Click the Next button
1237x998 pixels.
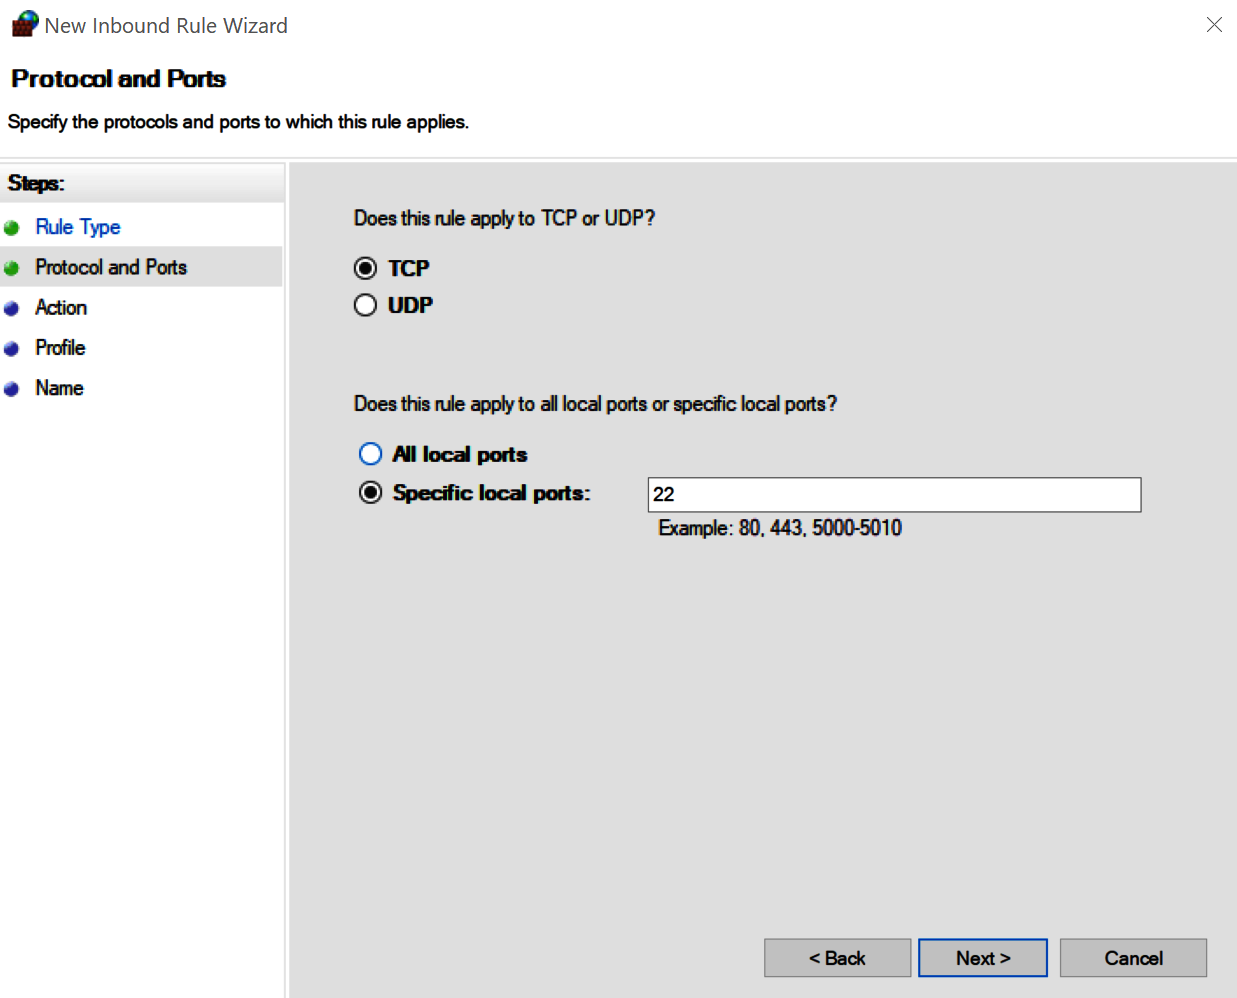(982, 957)
